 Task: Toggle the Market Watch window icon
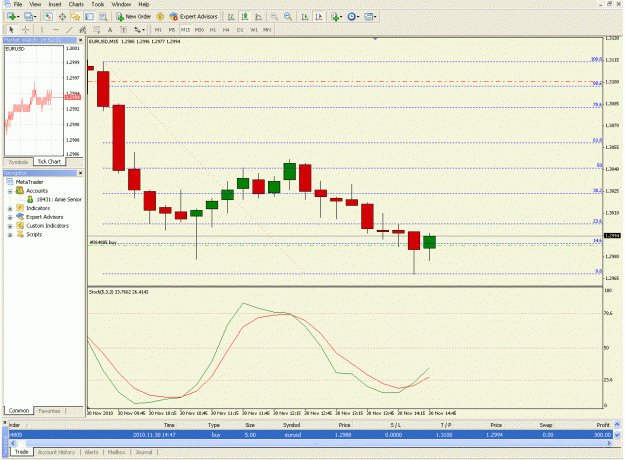point(48,16)
